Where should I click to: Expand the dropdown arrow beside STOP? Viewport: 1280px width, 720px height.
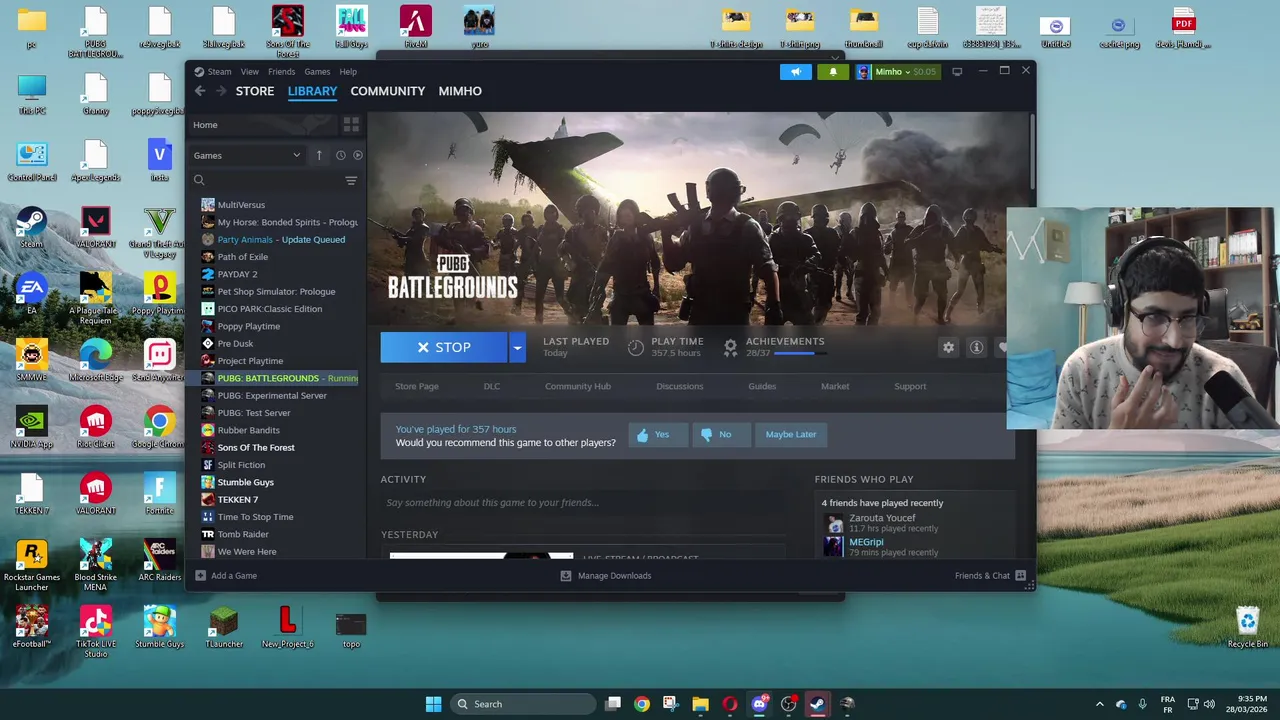[x=517, y=347]
